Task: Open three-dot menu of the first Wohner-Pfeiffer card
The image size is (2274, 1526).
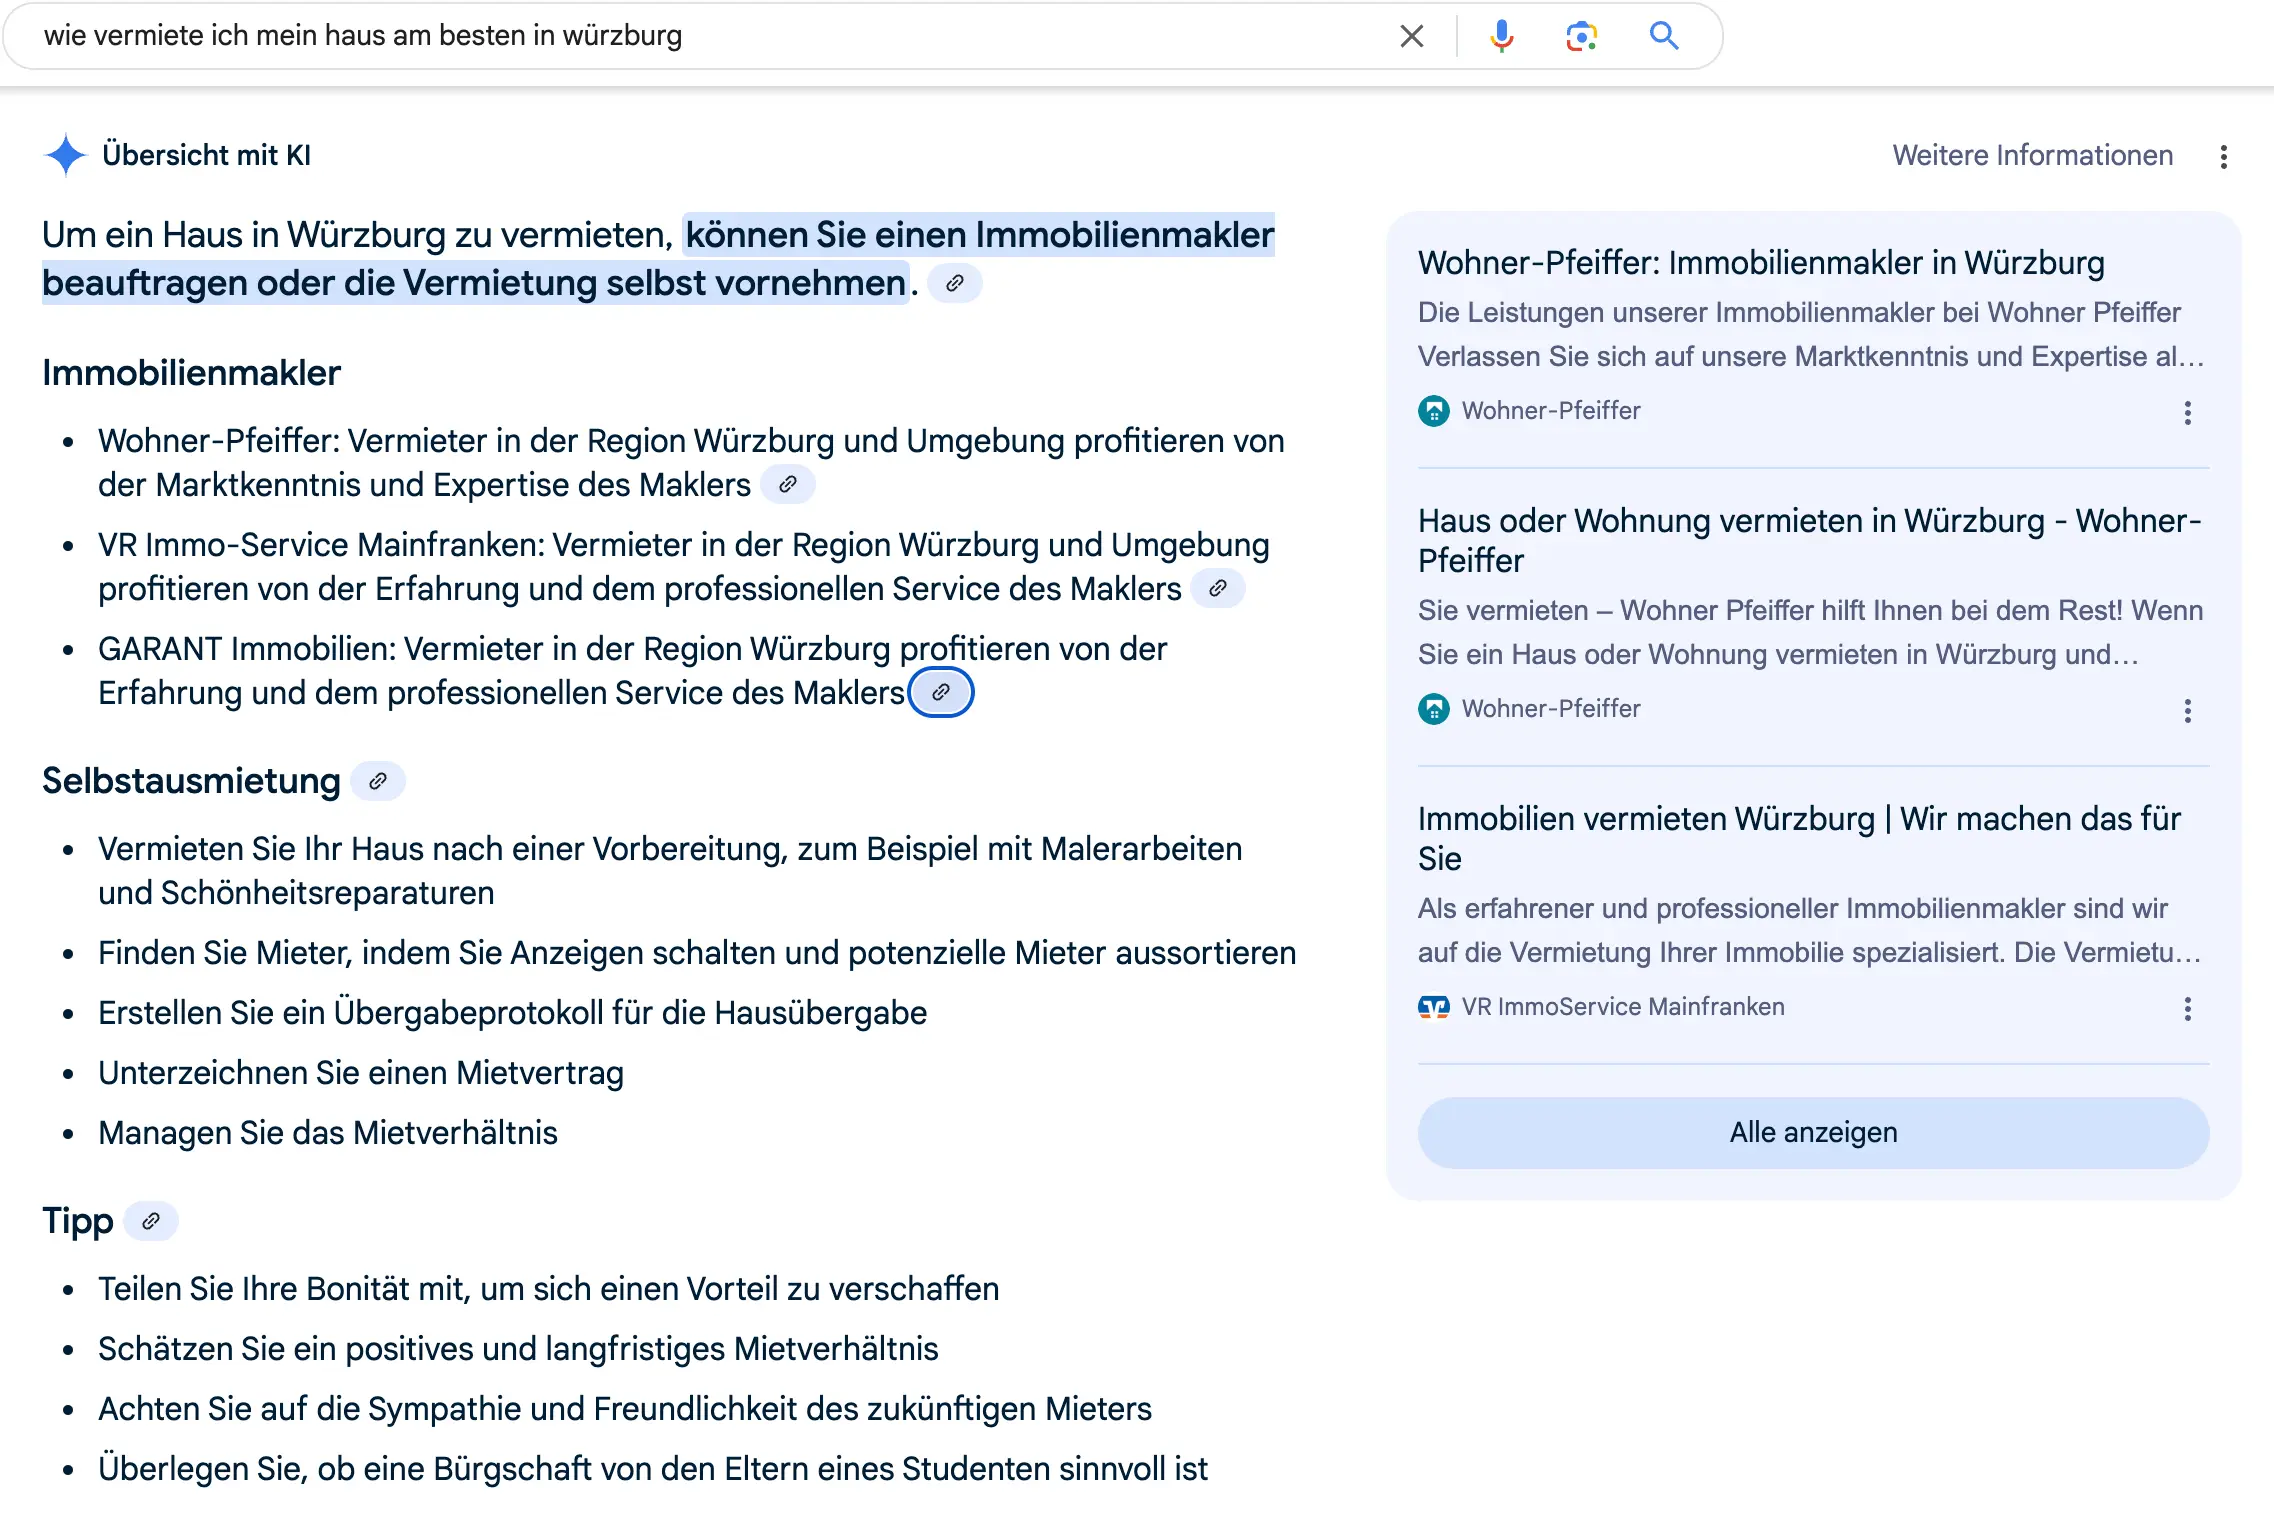Action: click(x=2188, y=413)
